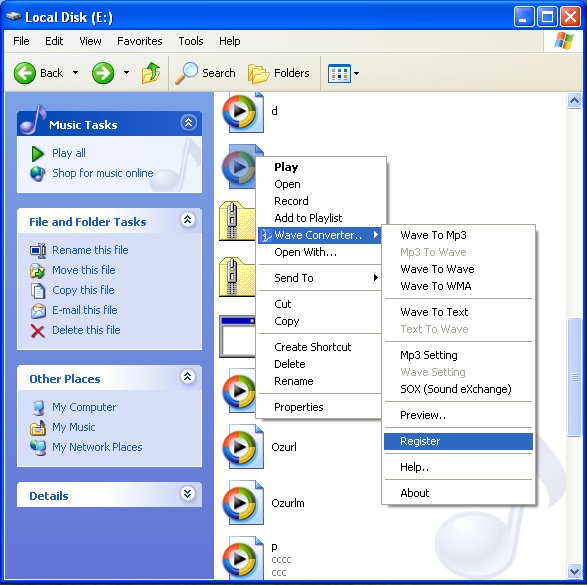Image resolution: width=587 pixels, height=585 pixels.
Task: Click the red X Delete this file icon
Action: click(37, 330)
